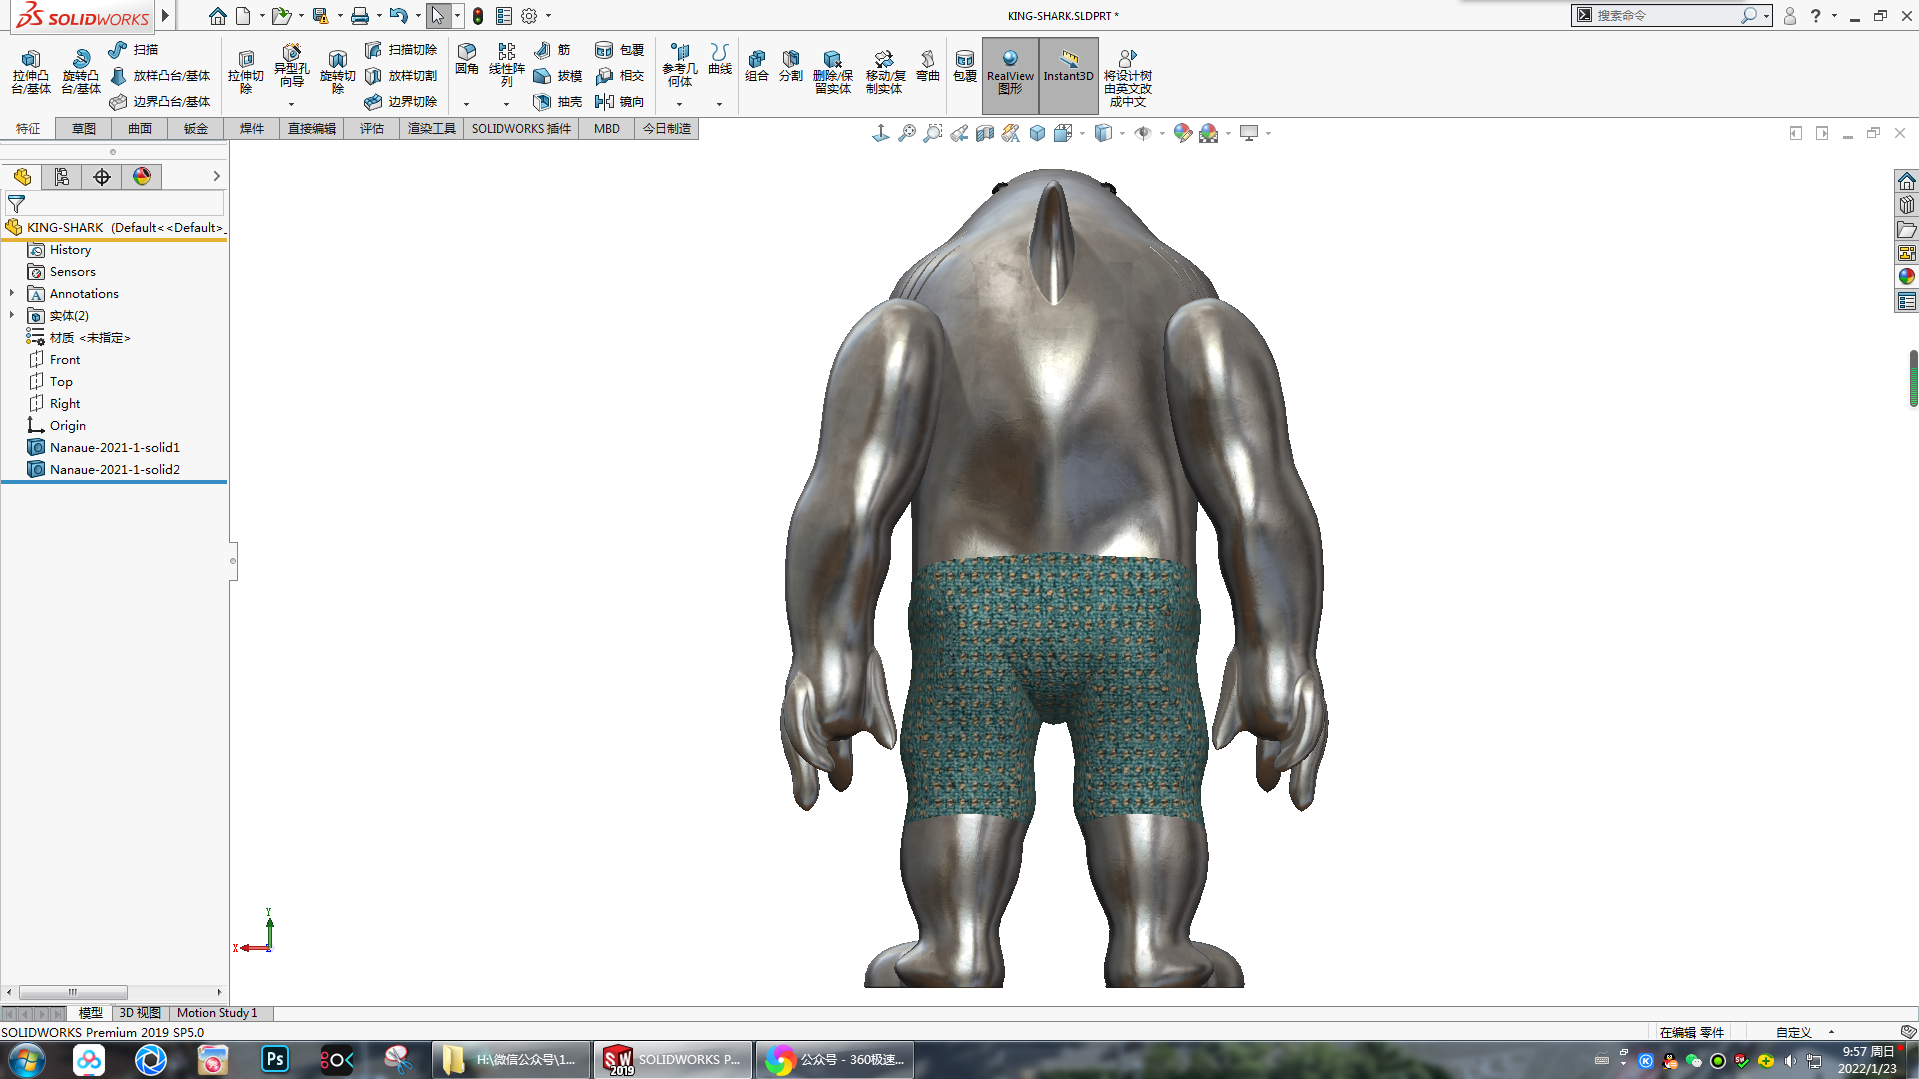The height and width of the screenshot is (1079, 1919).
Task: Select the 拉伸凸台/基体 extrude boss tool
Action: (x=31, y=71)
